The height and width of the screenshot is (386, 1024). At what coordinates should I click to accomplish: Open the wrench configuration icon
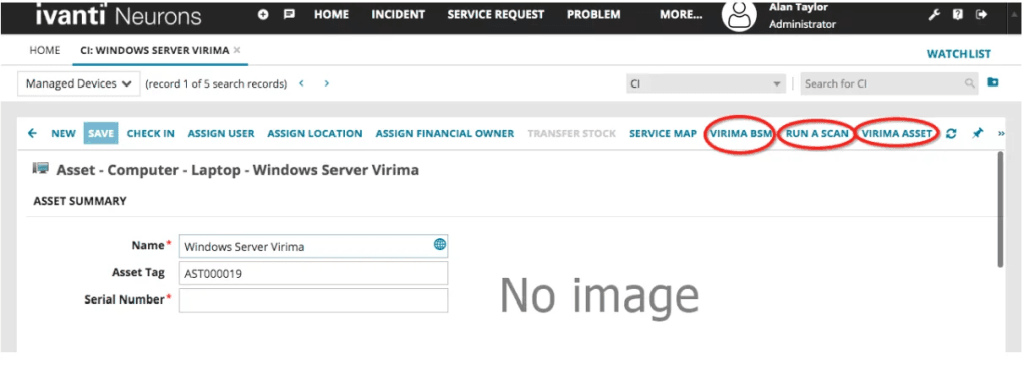(x=934, y=15)
